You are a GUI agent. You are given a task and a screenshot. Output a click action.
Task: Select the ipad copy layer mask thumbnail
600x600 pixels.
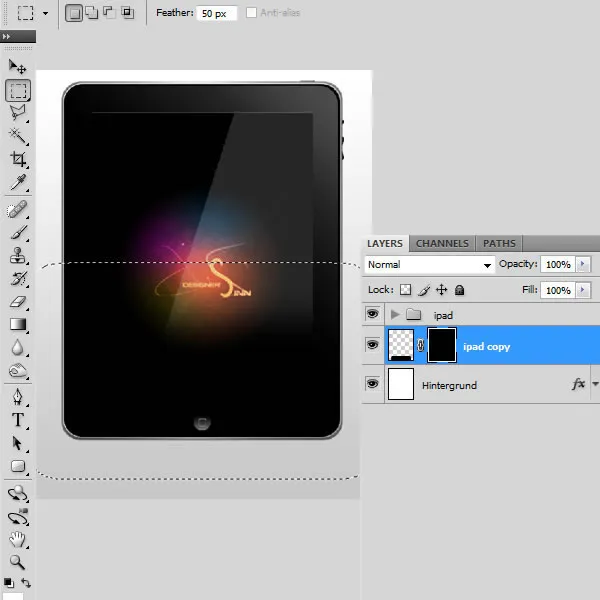[442, 345]
